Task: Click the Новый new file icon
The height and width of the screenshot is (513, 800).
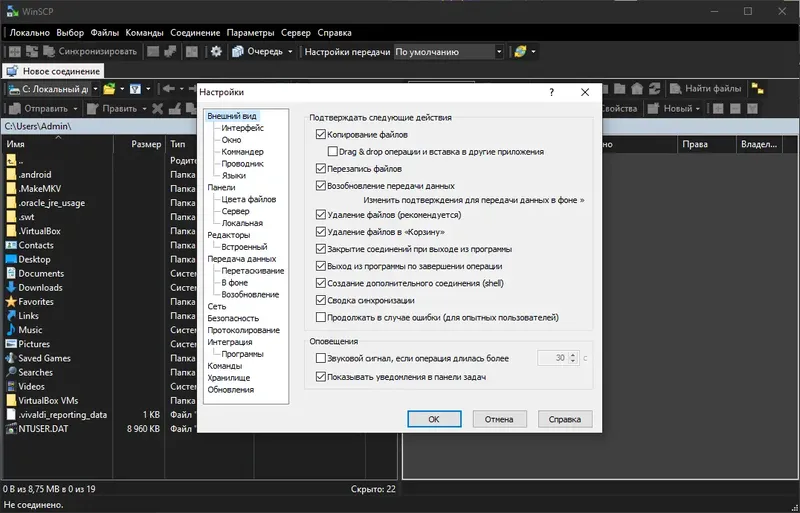Action: click(654, 108)
